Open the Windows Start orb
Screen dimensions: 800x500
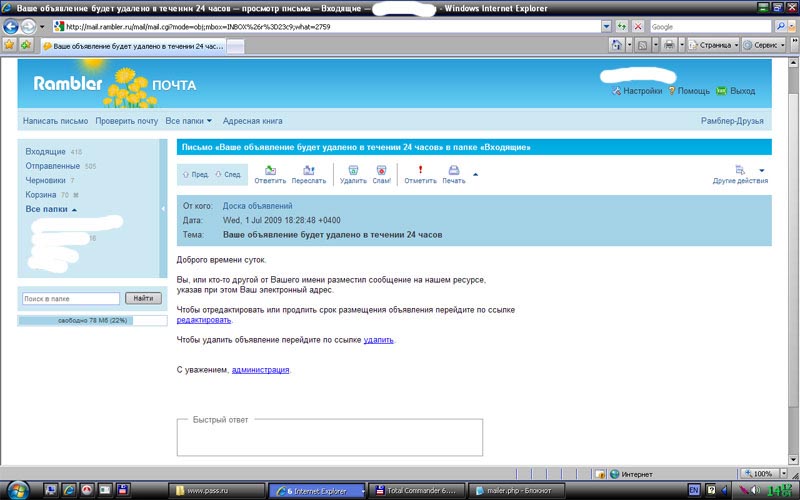point(17,491)
